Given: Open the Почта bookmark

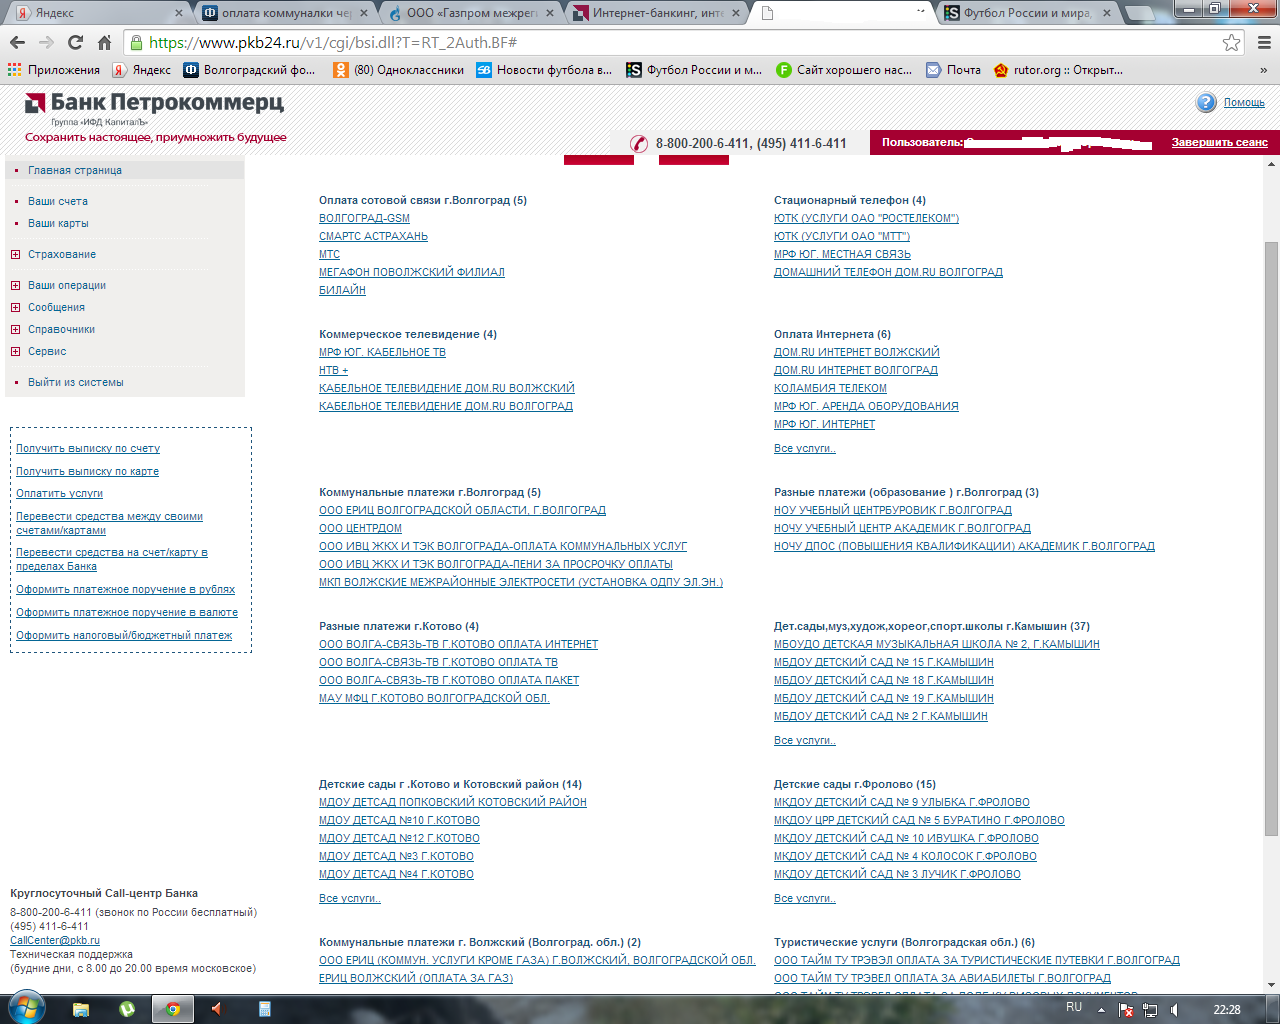Looking at the screenshot, I should point(953,70).
